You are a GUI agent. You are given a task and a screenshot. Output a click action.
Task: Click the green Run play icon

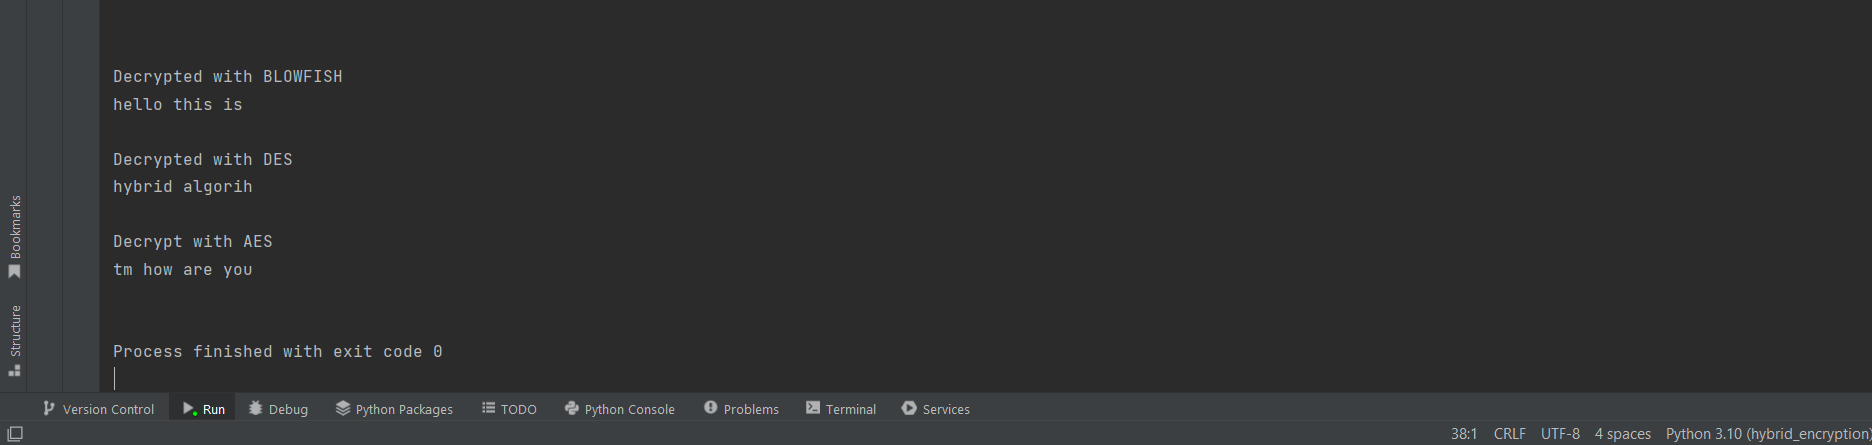(x=189, y=408)
